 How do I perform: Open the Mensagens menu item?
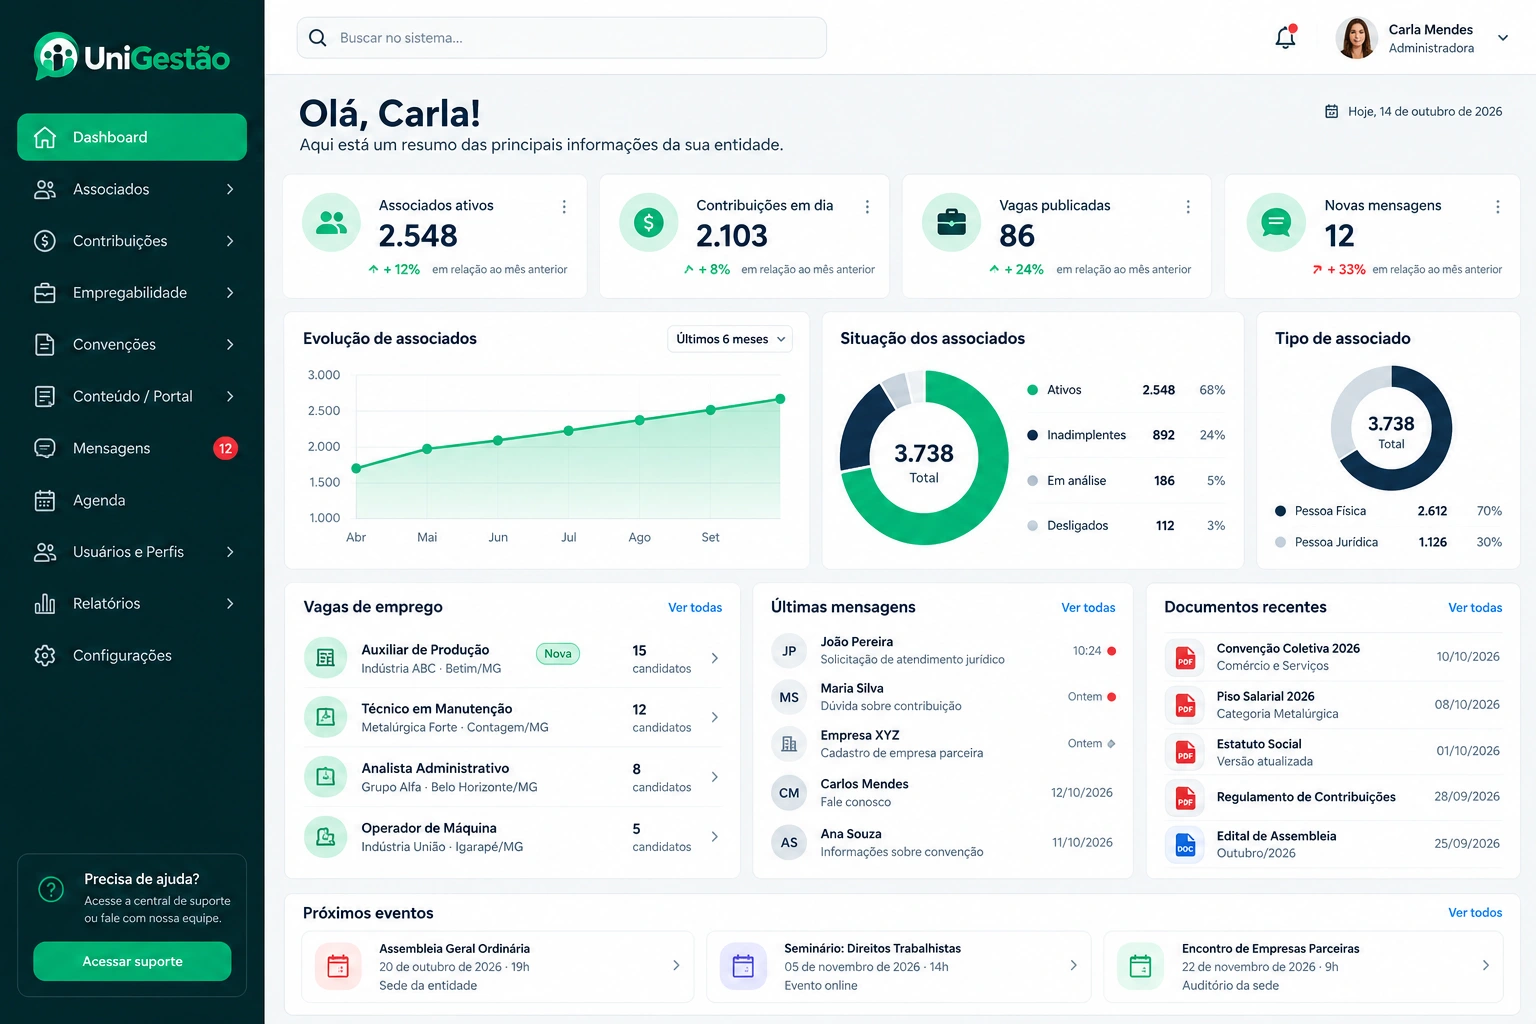(x=132, y=448)
